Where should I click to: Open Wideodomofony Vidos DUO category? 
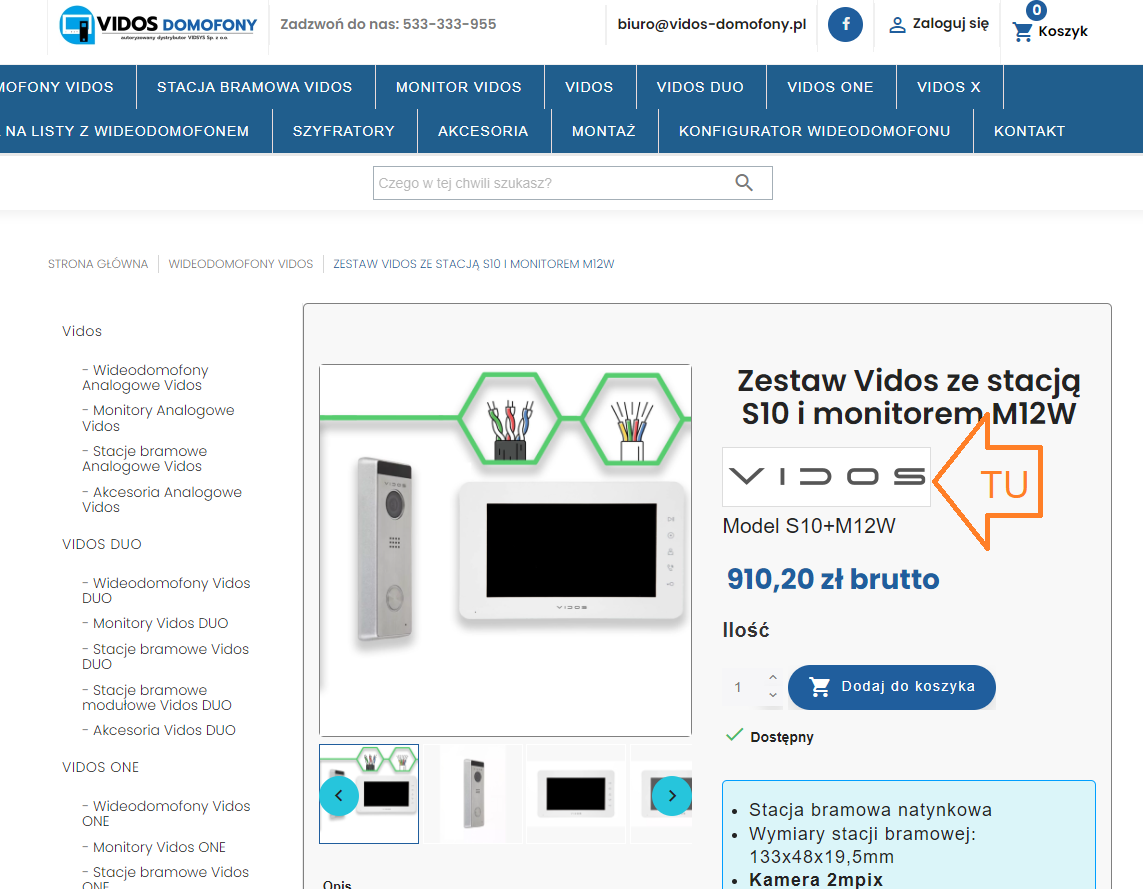166,590
